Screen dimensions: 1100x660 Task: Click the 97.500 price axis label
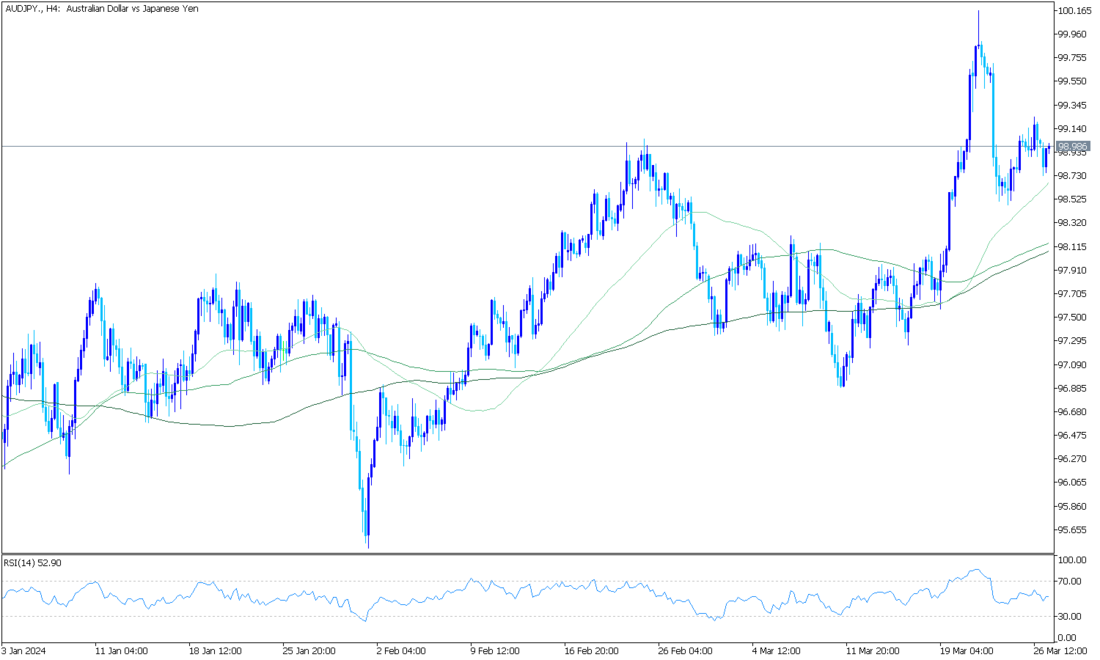point(1071,317)
